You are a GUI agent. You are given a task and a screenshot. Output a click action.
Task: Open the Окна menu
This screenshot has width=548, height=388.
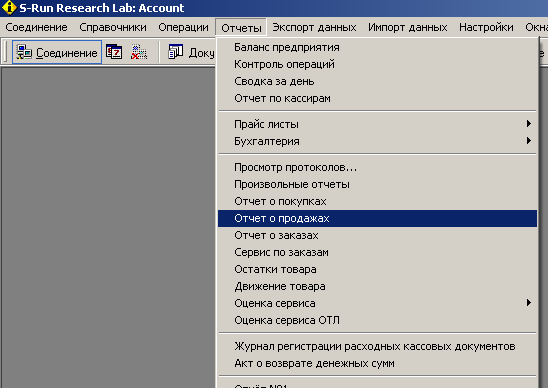tap(536, 27)
